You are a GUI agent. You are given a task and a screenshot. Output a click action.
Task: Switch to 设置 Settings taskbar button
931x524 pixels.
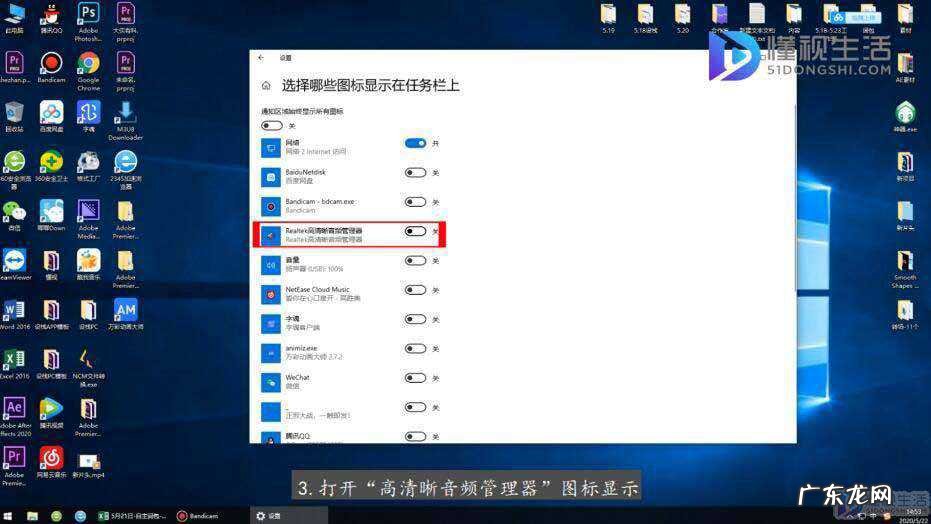[x=289, y=516]
